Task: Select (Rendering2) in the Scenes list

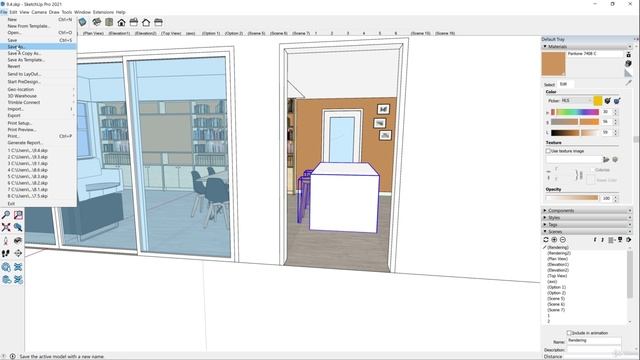Action: tap(559, 253)
